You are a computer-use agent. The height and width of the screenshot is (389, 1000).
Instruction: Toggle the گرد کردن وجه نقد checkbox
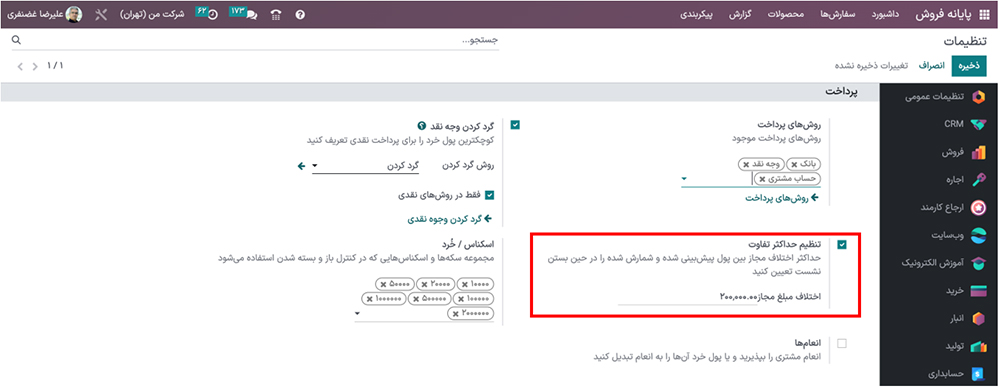pos(515,126)
